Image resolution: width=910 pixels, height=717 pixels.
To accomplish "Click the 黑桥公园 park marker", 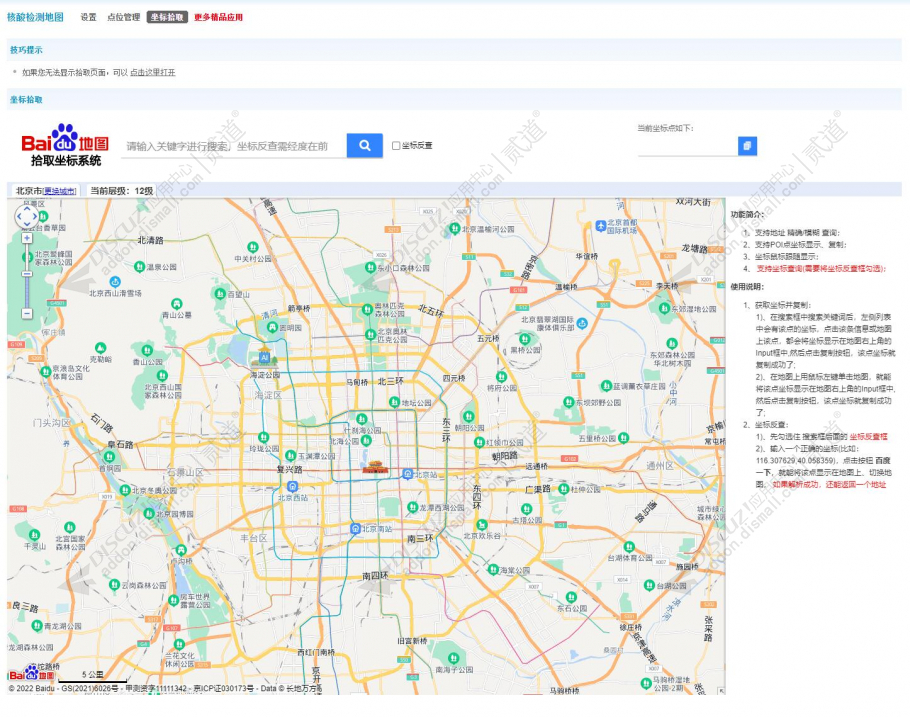I will tap(525, 339).
